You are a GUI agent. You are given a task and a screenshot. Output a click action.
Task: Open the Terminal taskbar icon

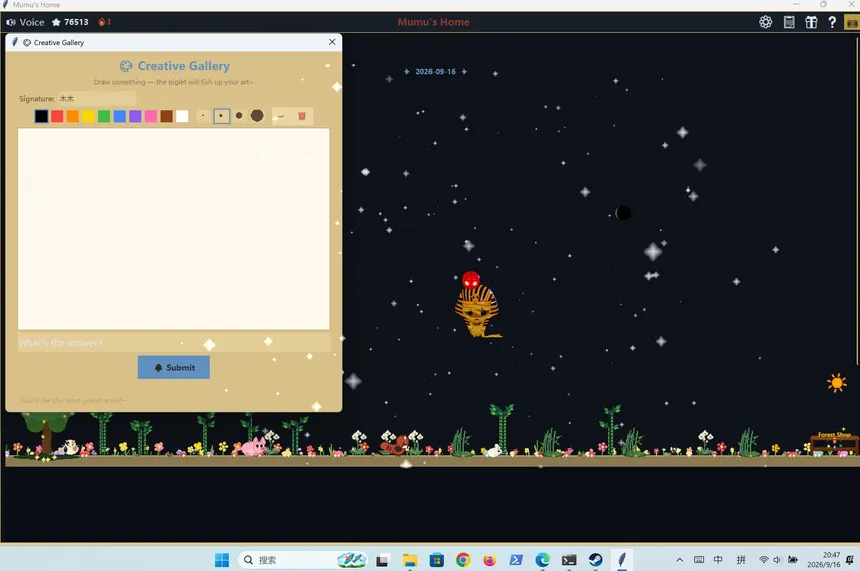(569, 560)
